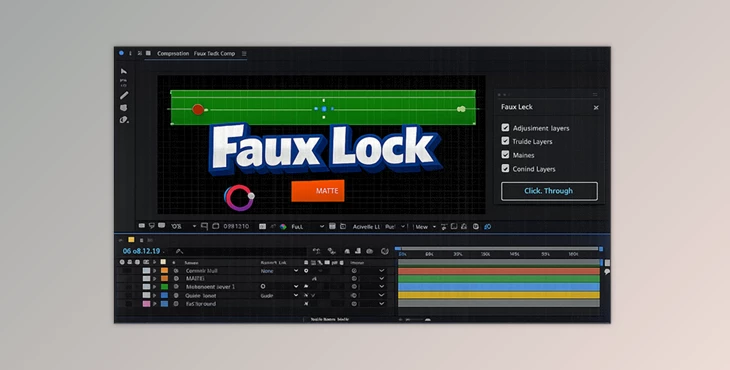This screenshot has width=730, height=370.
Task: Click the graph editor icon in timeline header
Action: [x=358, y=251]
